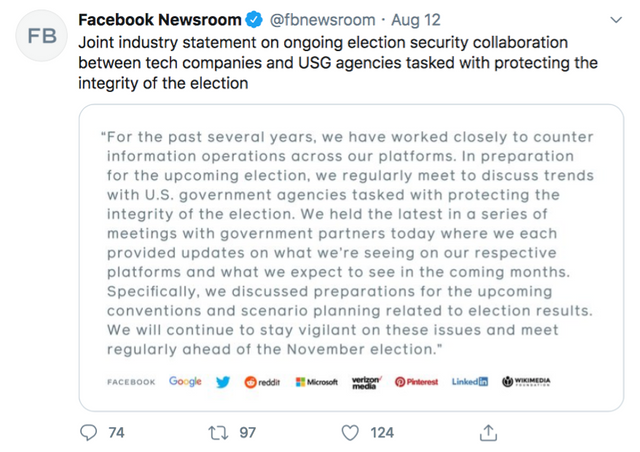This screenshot has width=640, height=452.
Task: Click the 97 retweets count
Action: click(248, 433)
